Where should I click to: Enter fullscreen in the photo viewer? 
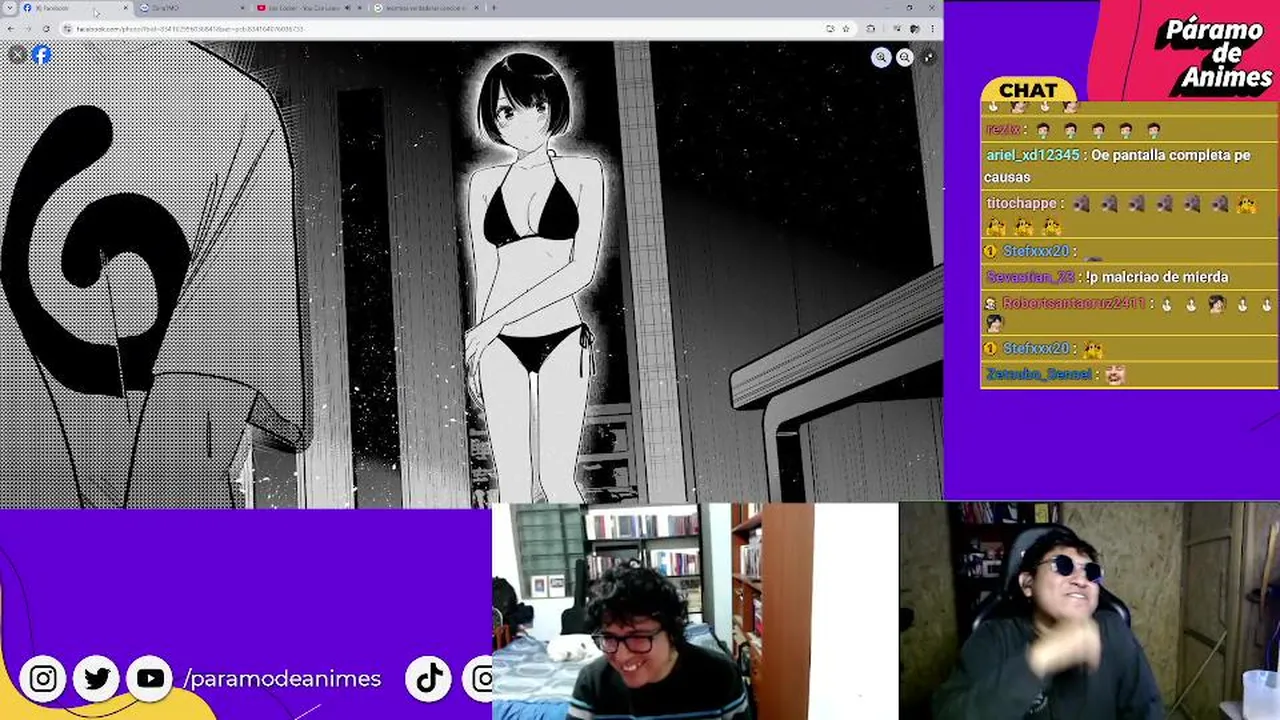[929, 57]
